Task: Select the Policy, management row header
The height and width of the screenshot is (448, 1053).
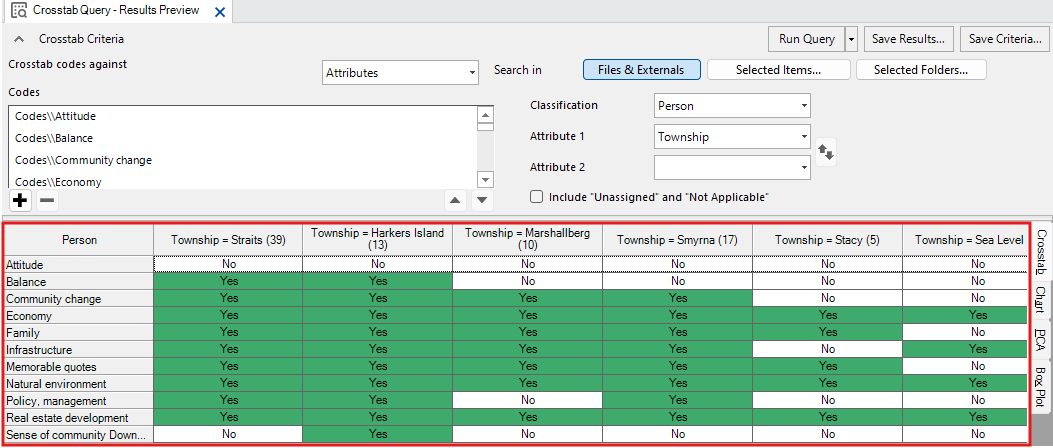Action: coord(79,401)
